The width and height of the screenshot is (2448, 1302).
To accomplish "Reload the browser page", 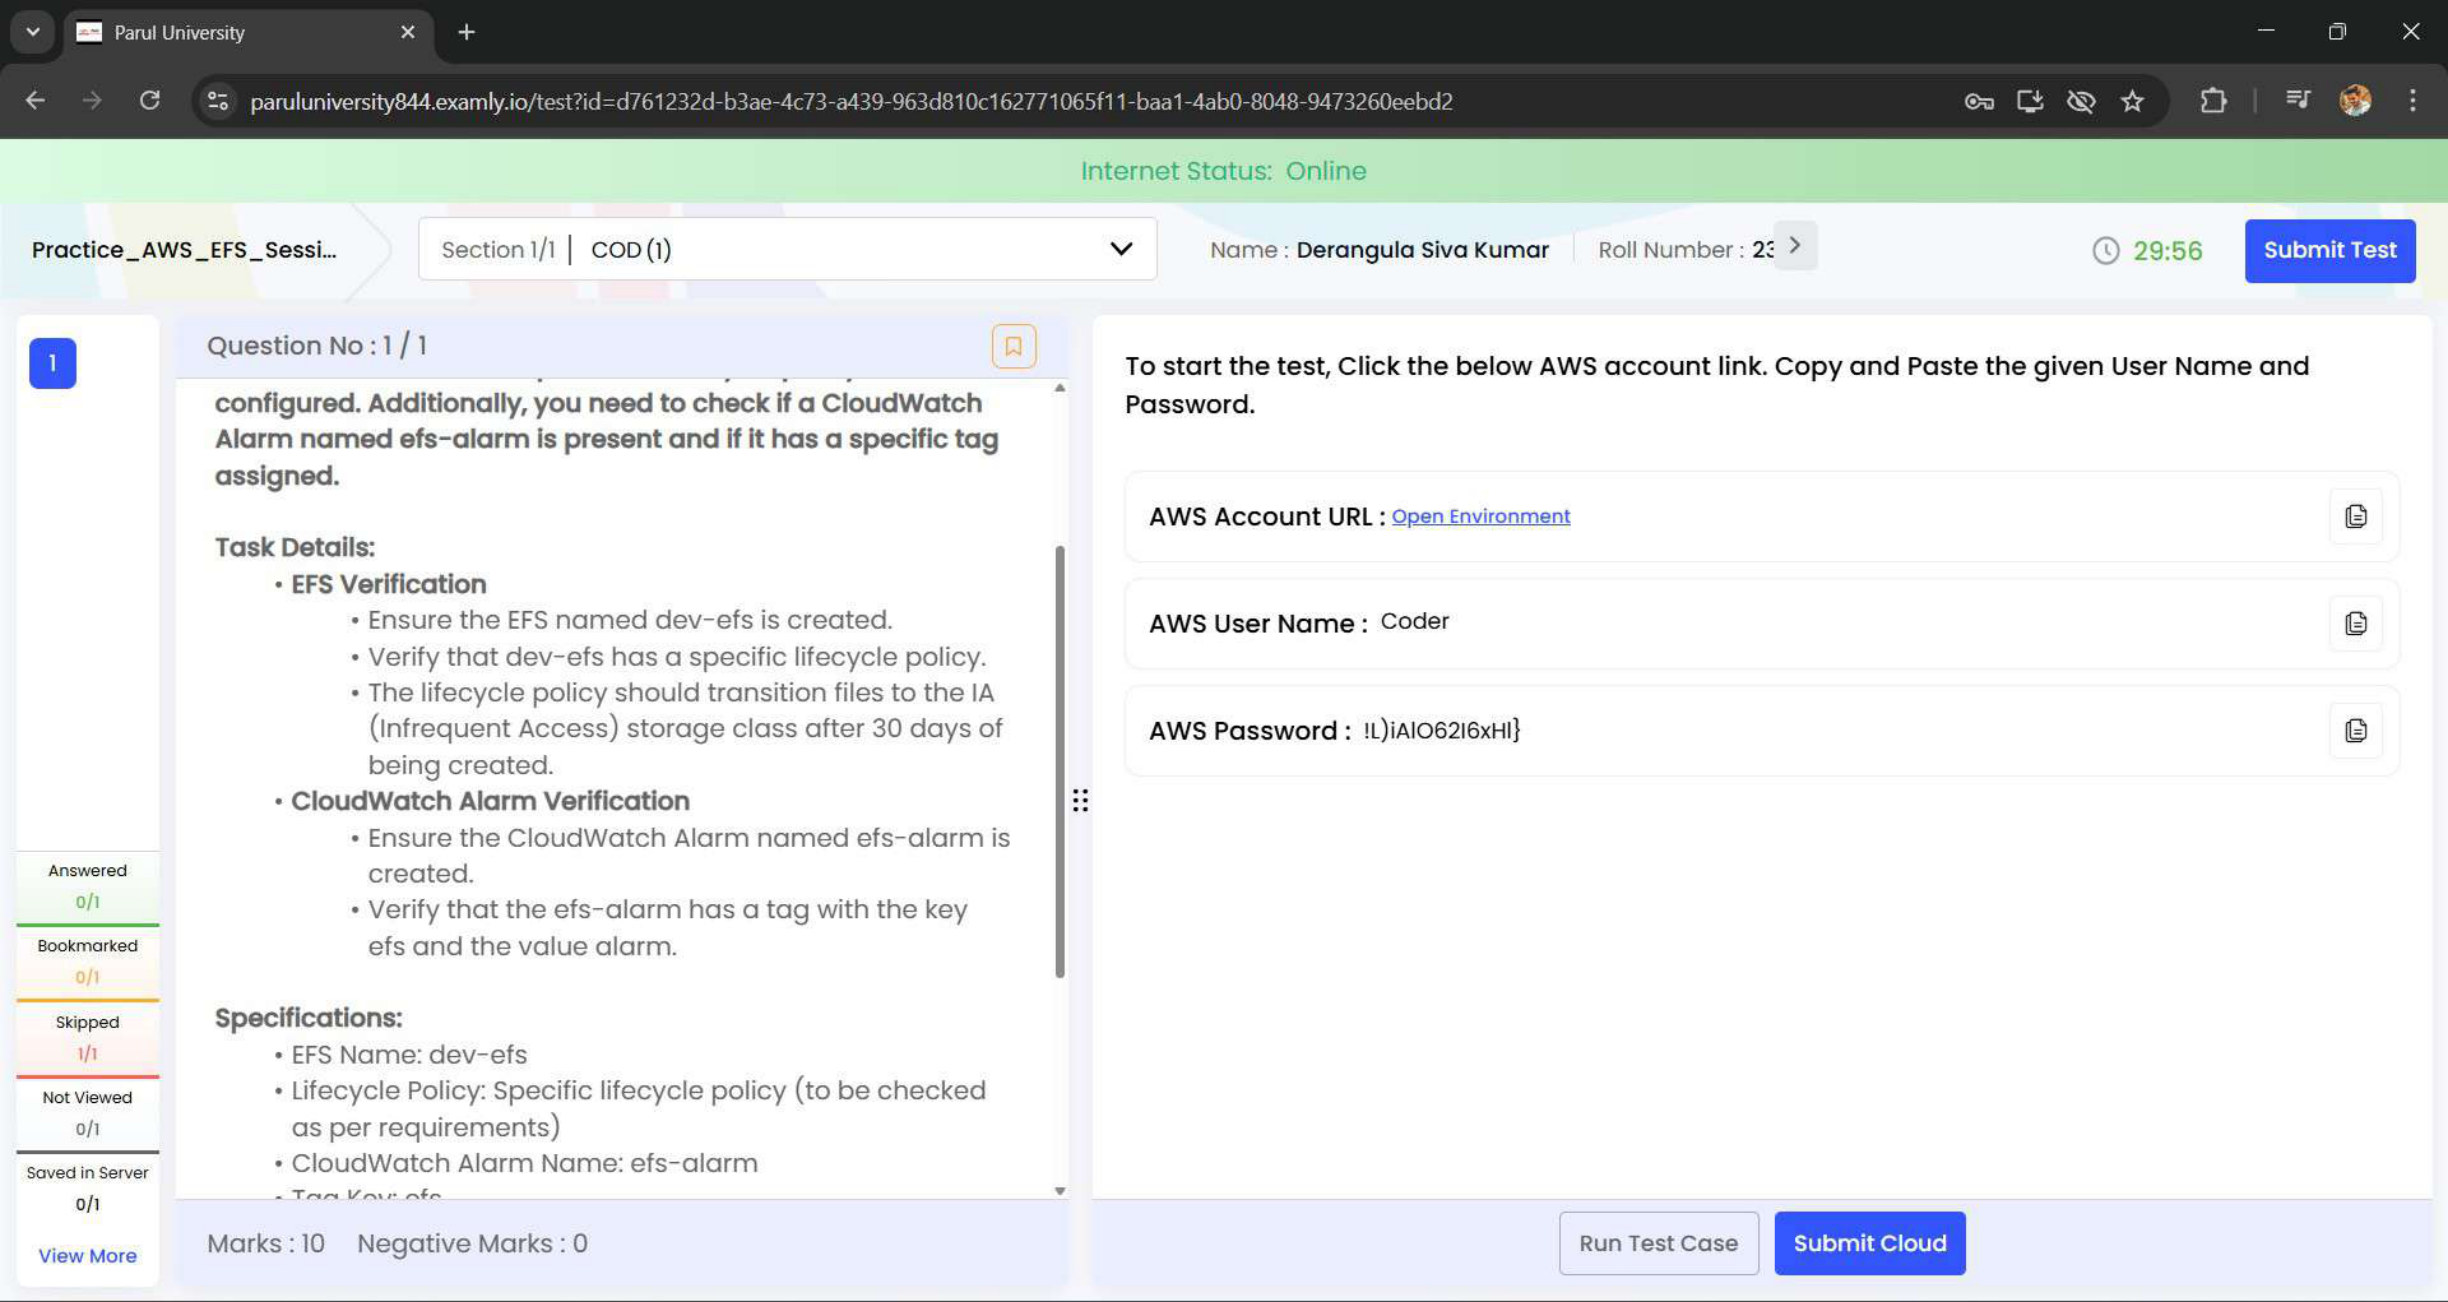I will pyautogui.click(x=150, y=100).
